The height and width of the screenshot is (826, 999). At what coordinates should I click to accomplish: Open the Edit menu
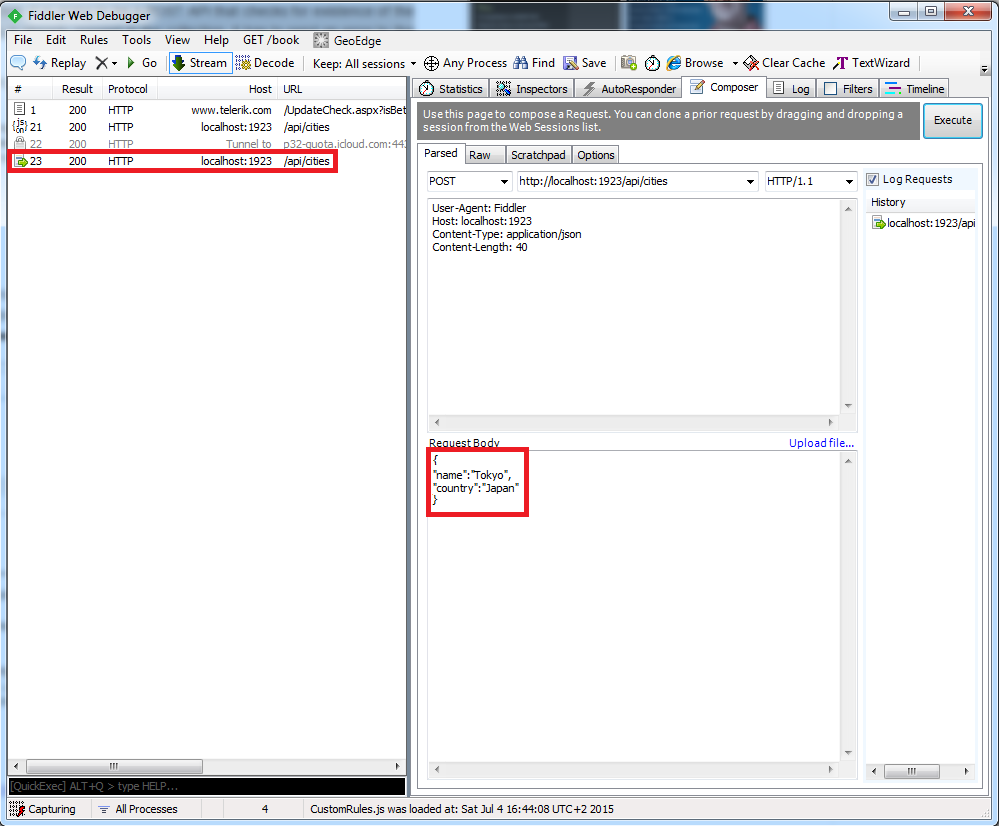click(56, 40)
